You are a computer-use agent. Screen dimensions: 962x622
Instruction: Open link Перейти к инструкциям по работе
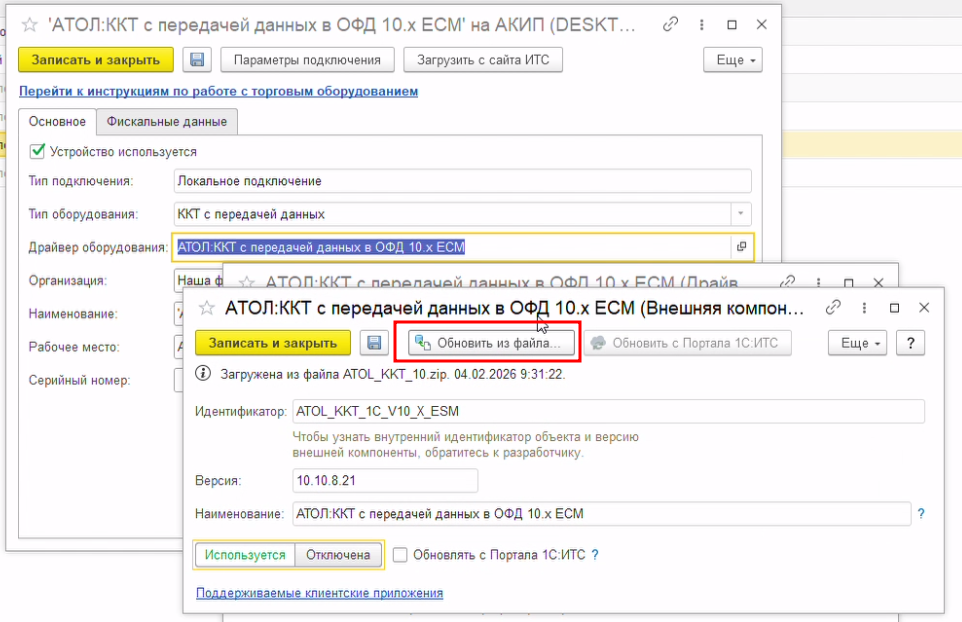tap(218, 91)
